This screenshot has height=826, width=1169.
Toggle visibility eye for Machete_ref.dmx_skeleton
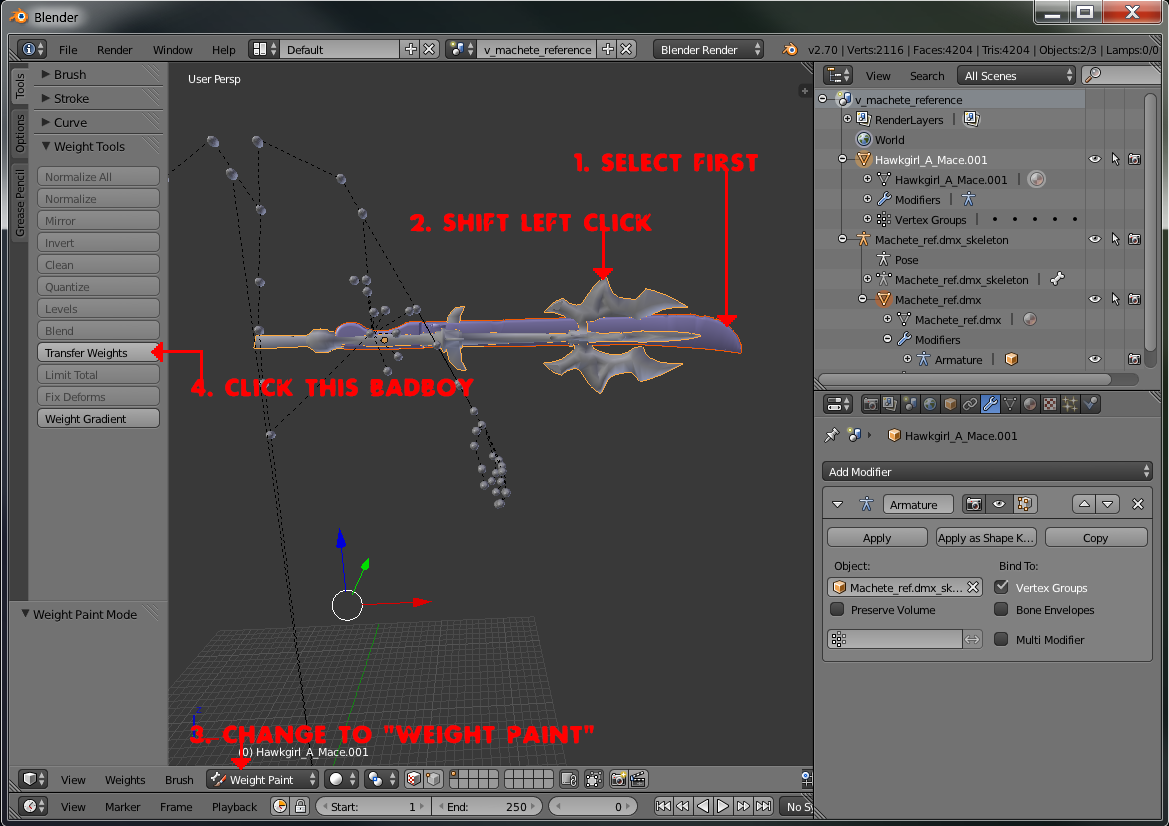(1094, 239)
